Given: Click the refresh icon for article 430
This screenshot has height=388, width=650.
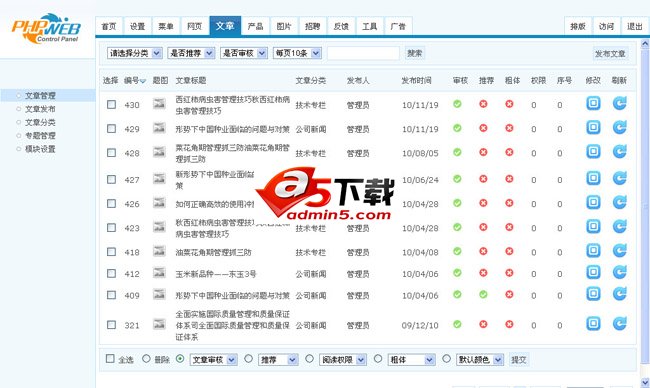Looking at the screenshot, I should 620,103.
